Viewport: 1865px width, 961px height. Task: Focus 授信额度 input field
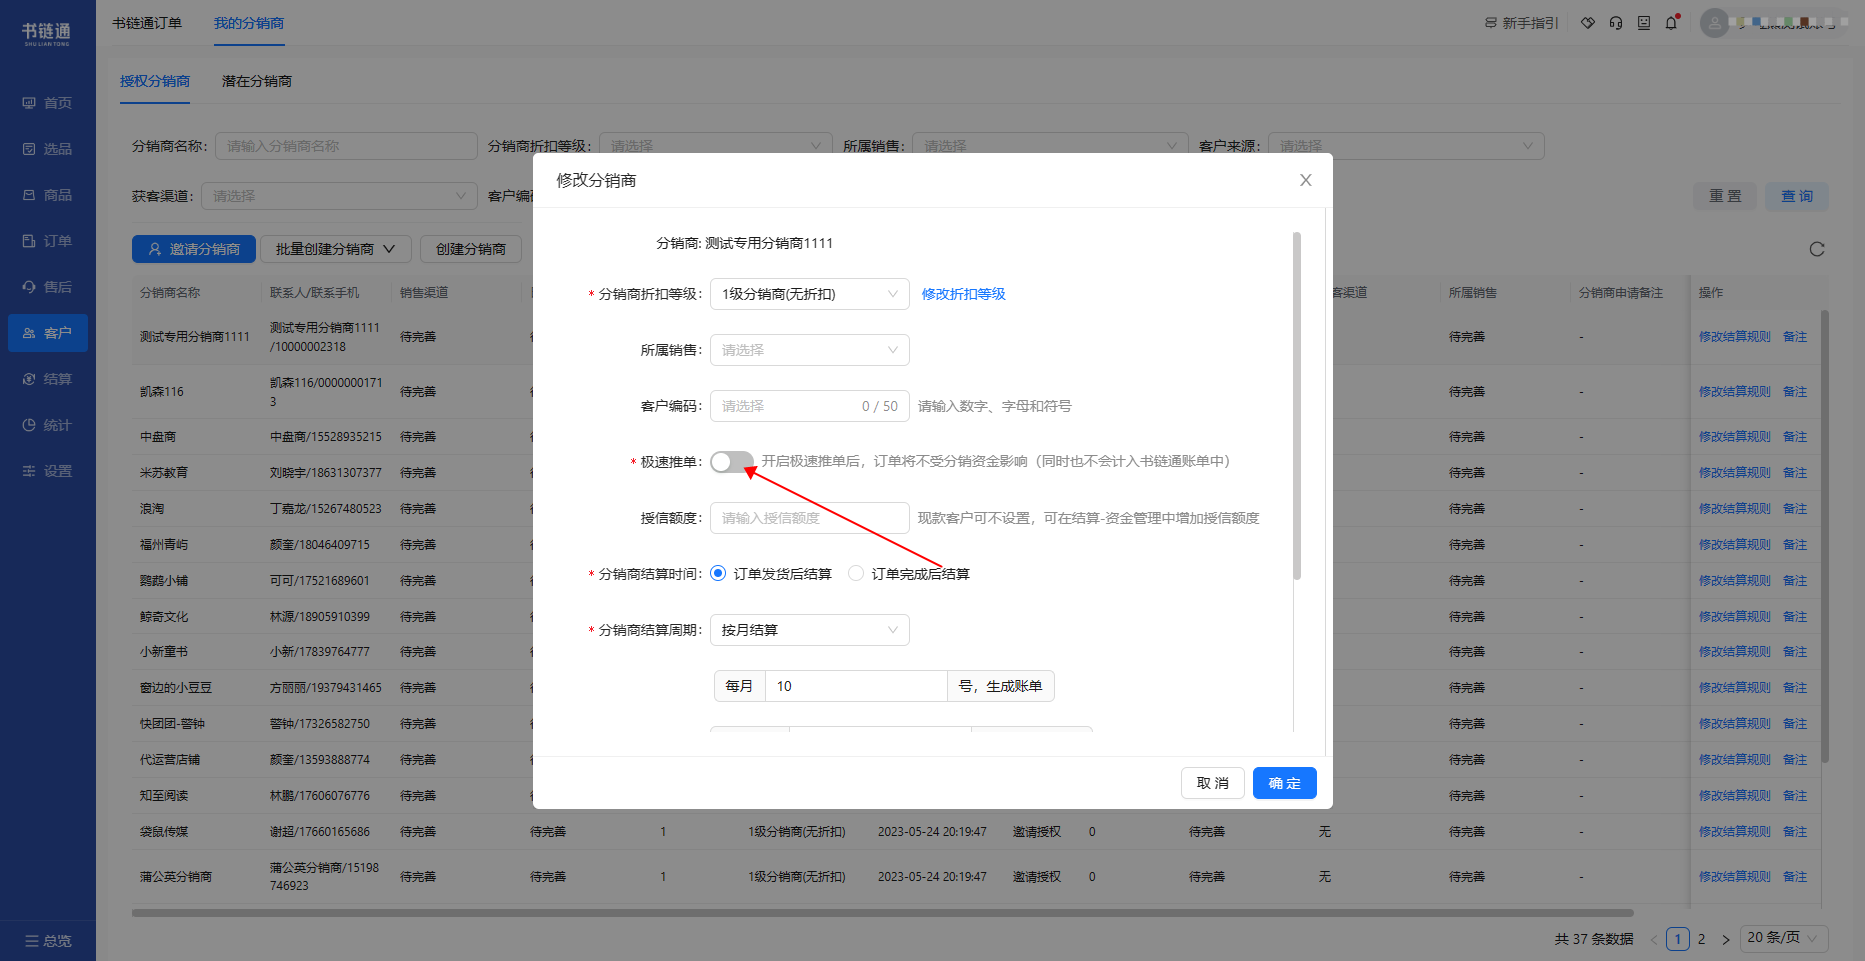(x=810, y=518)
